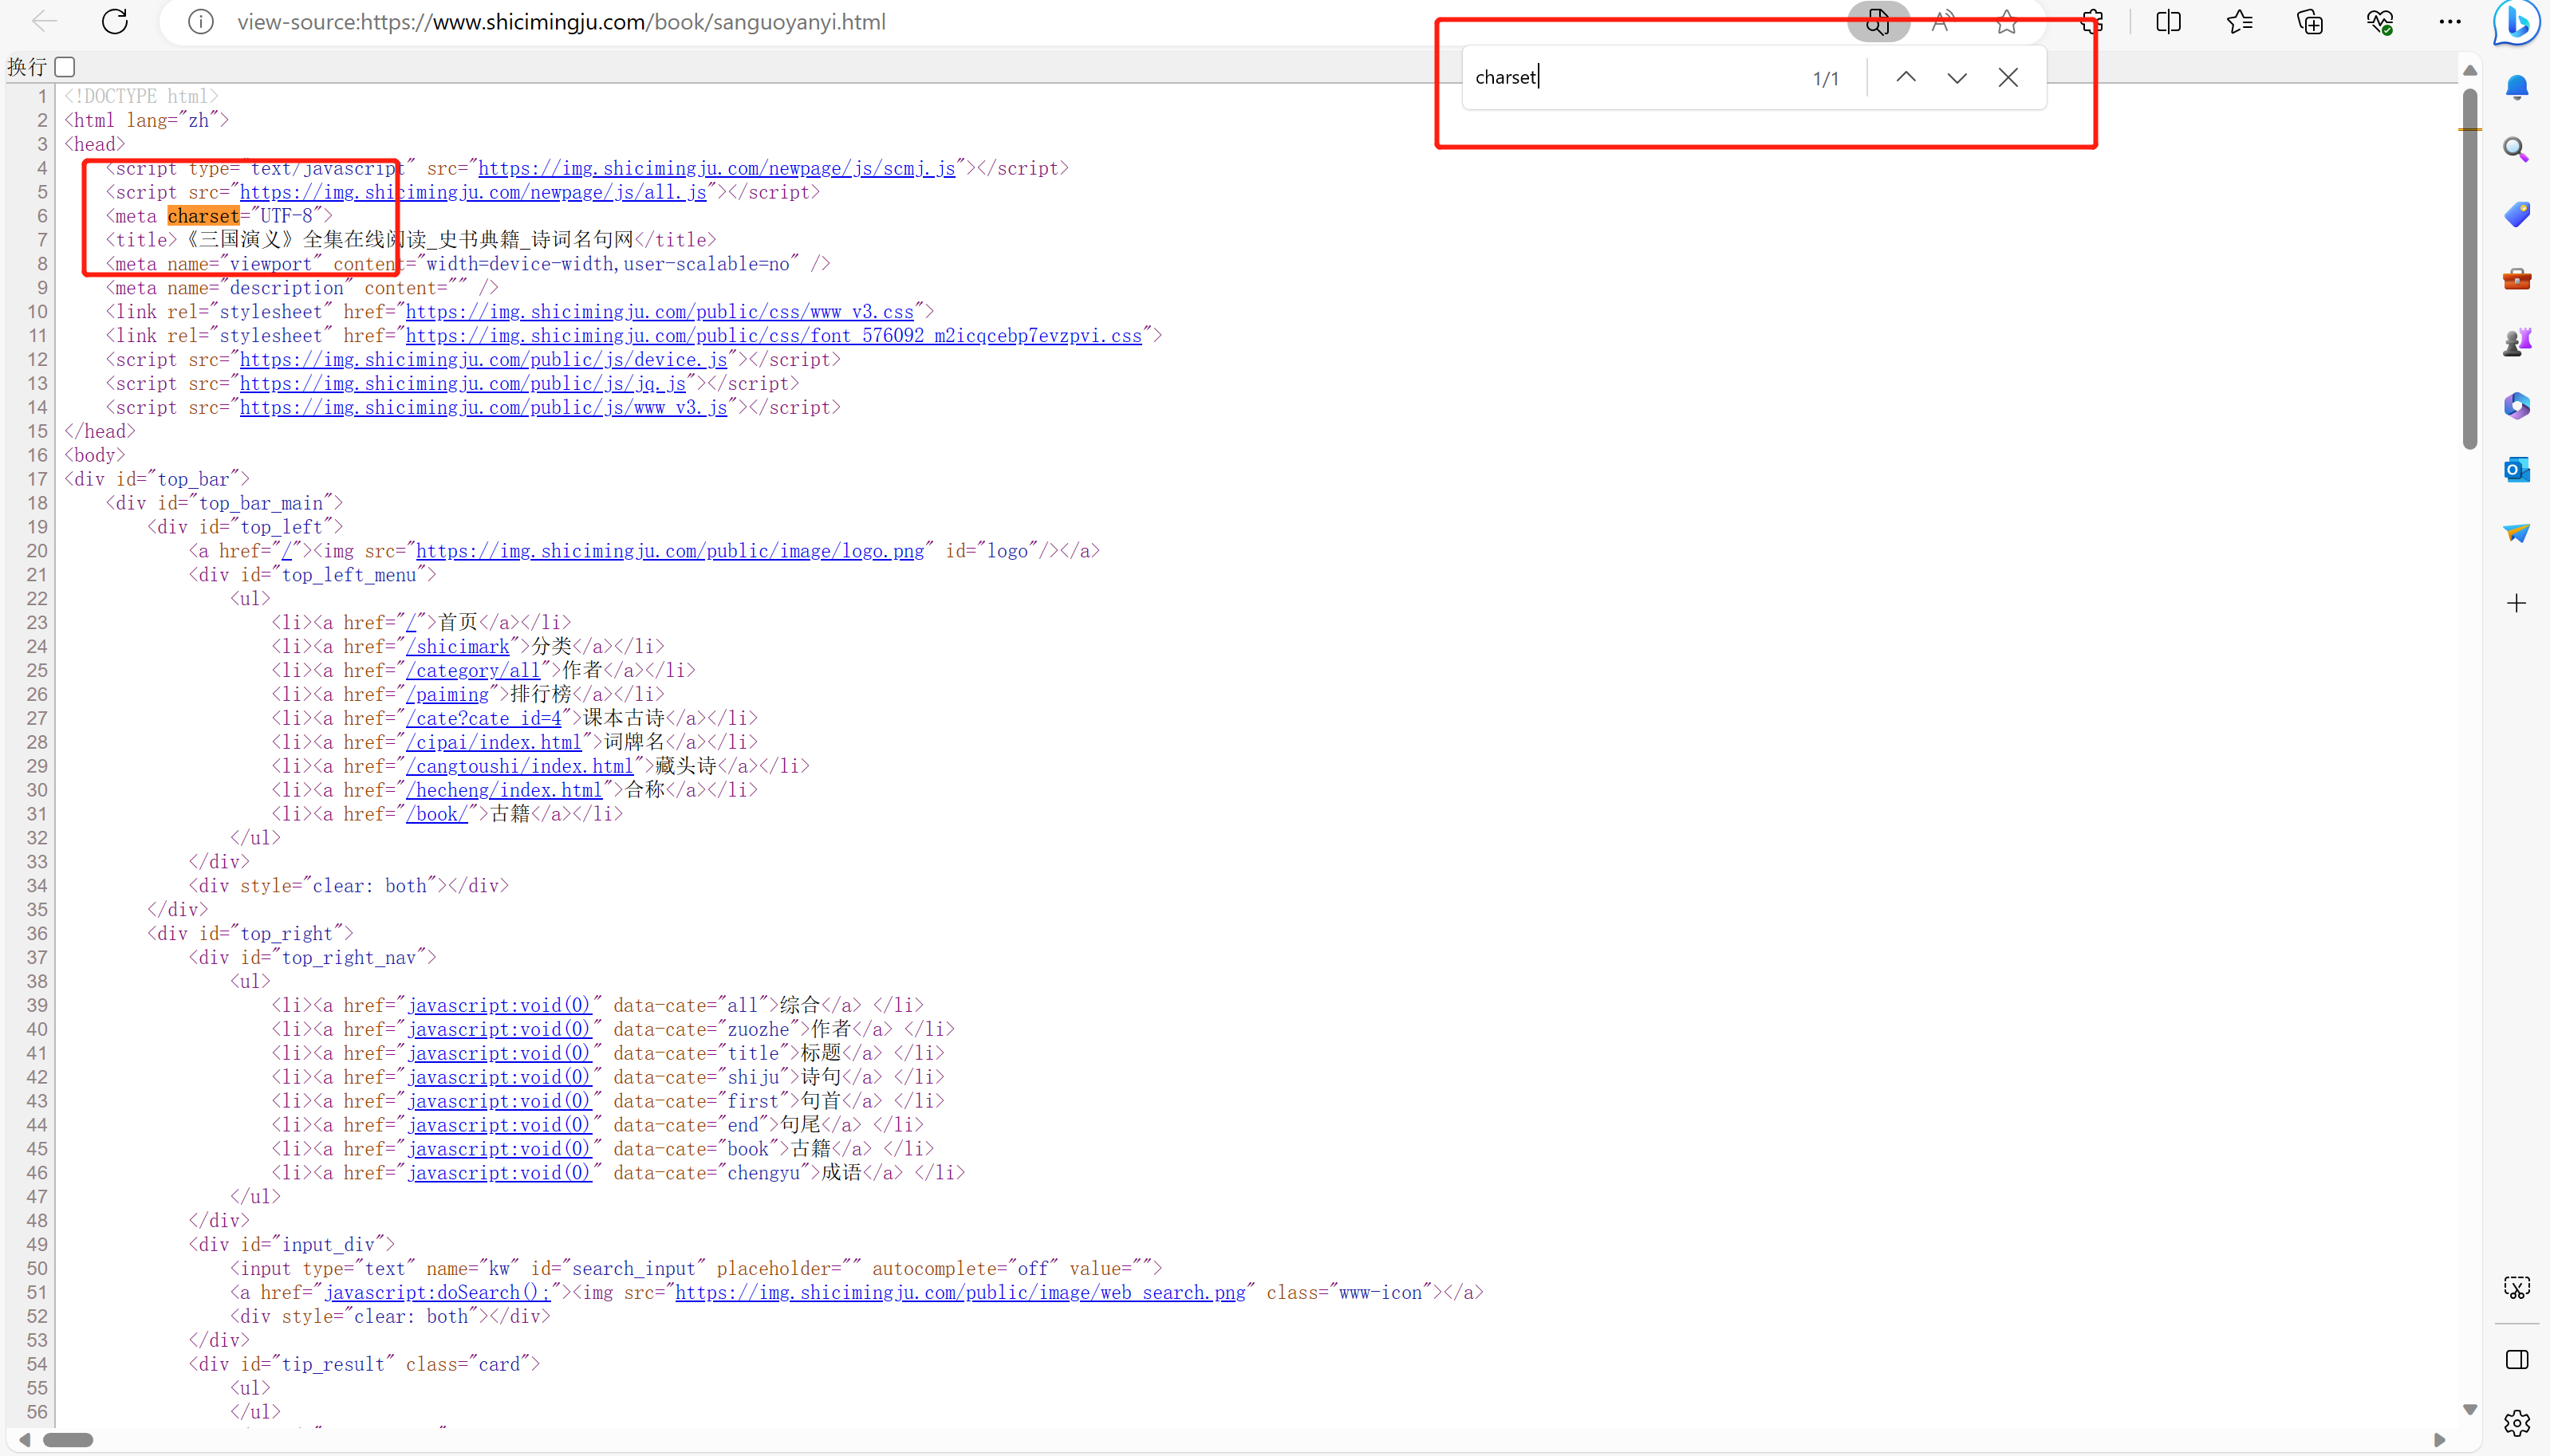Click the vertical scrollbar up arrow

pos(2470,70)
